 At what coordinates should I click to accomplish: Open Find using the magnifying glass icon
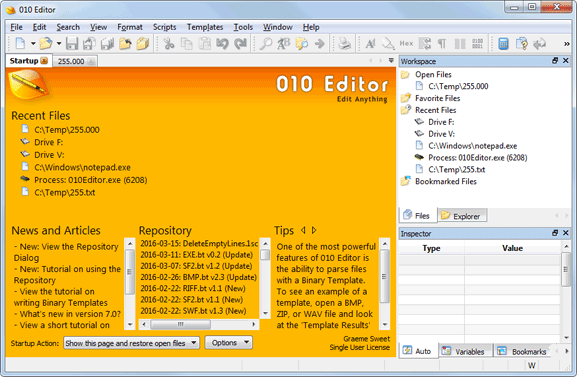[266, 43]
